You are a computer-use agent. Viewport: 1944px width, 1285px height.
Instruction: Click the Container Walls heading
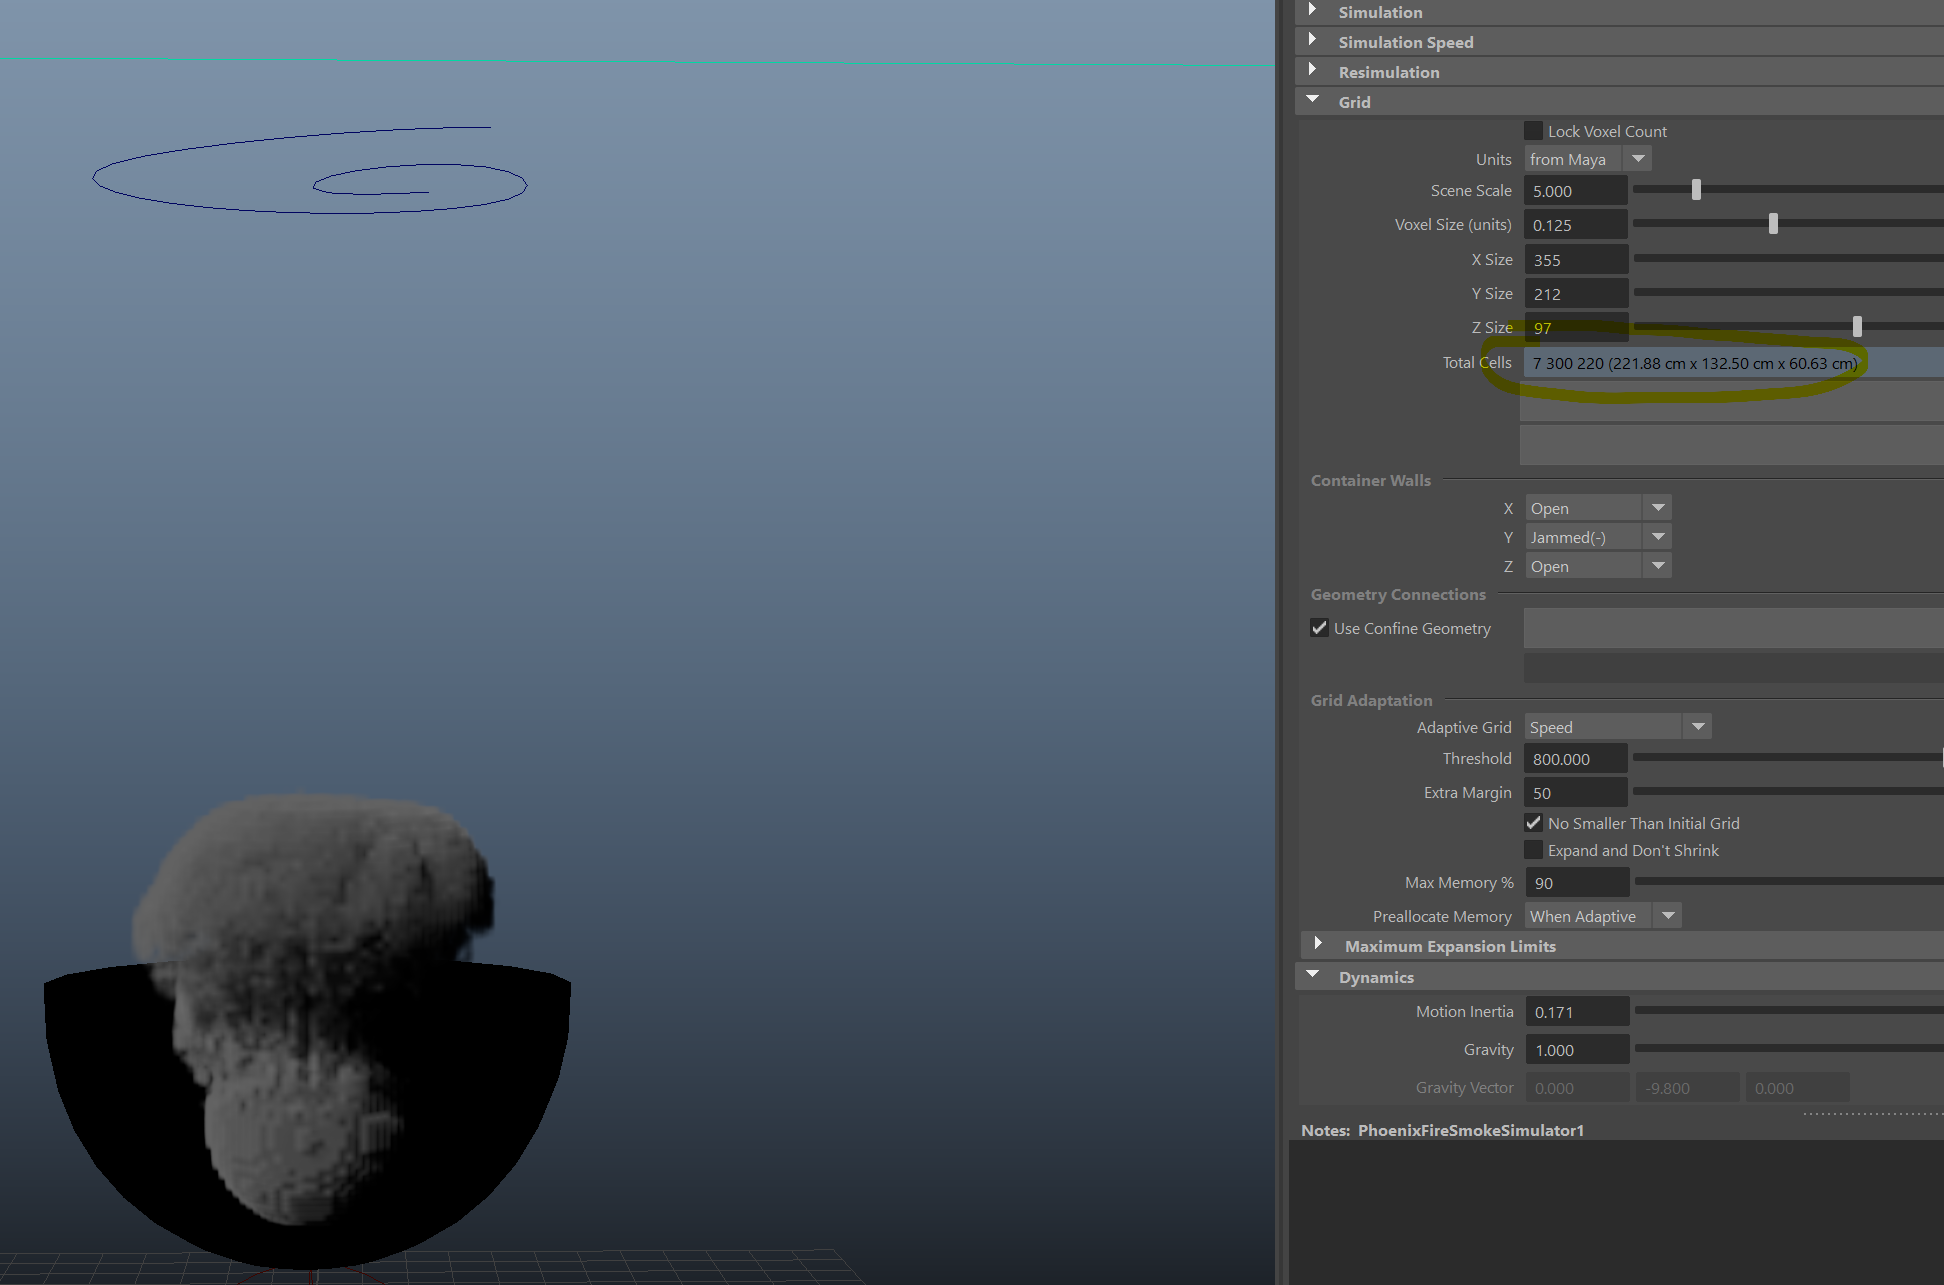click(1370, 481)
